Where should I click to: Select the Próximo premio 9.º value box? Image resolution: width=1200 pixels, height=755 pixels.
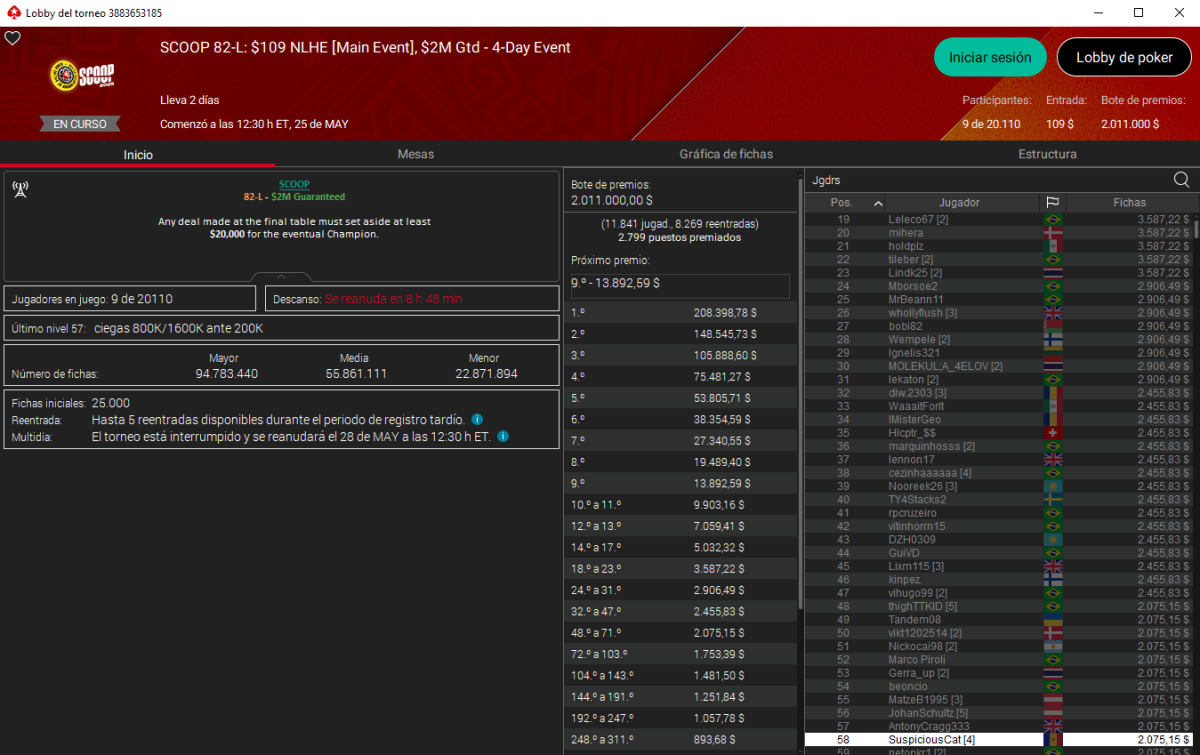point(680,284)
